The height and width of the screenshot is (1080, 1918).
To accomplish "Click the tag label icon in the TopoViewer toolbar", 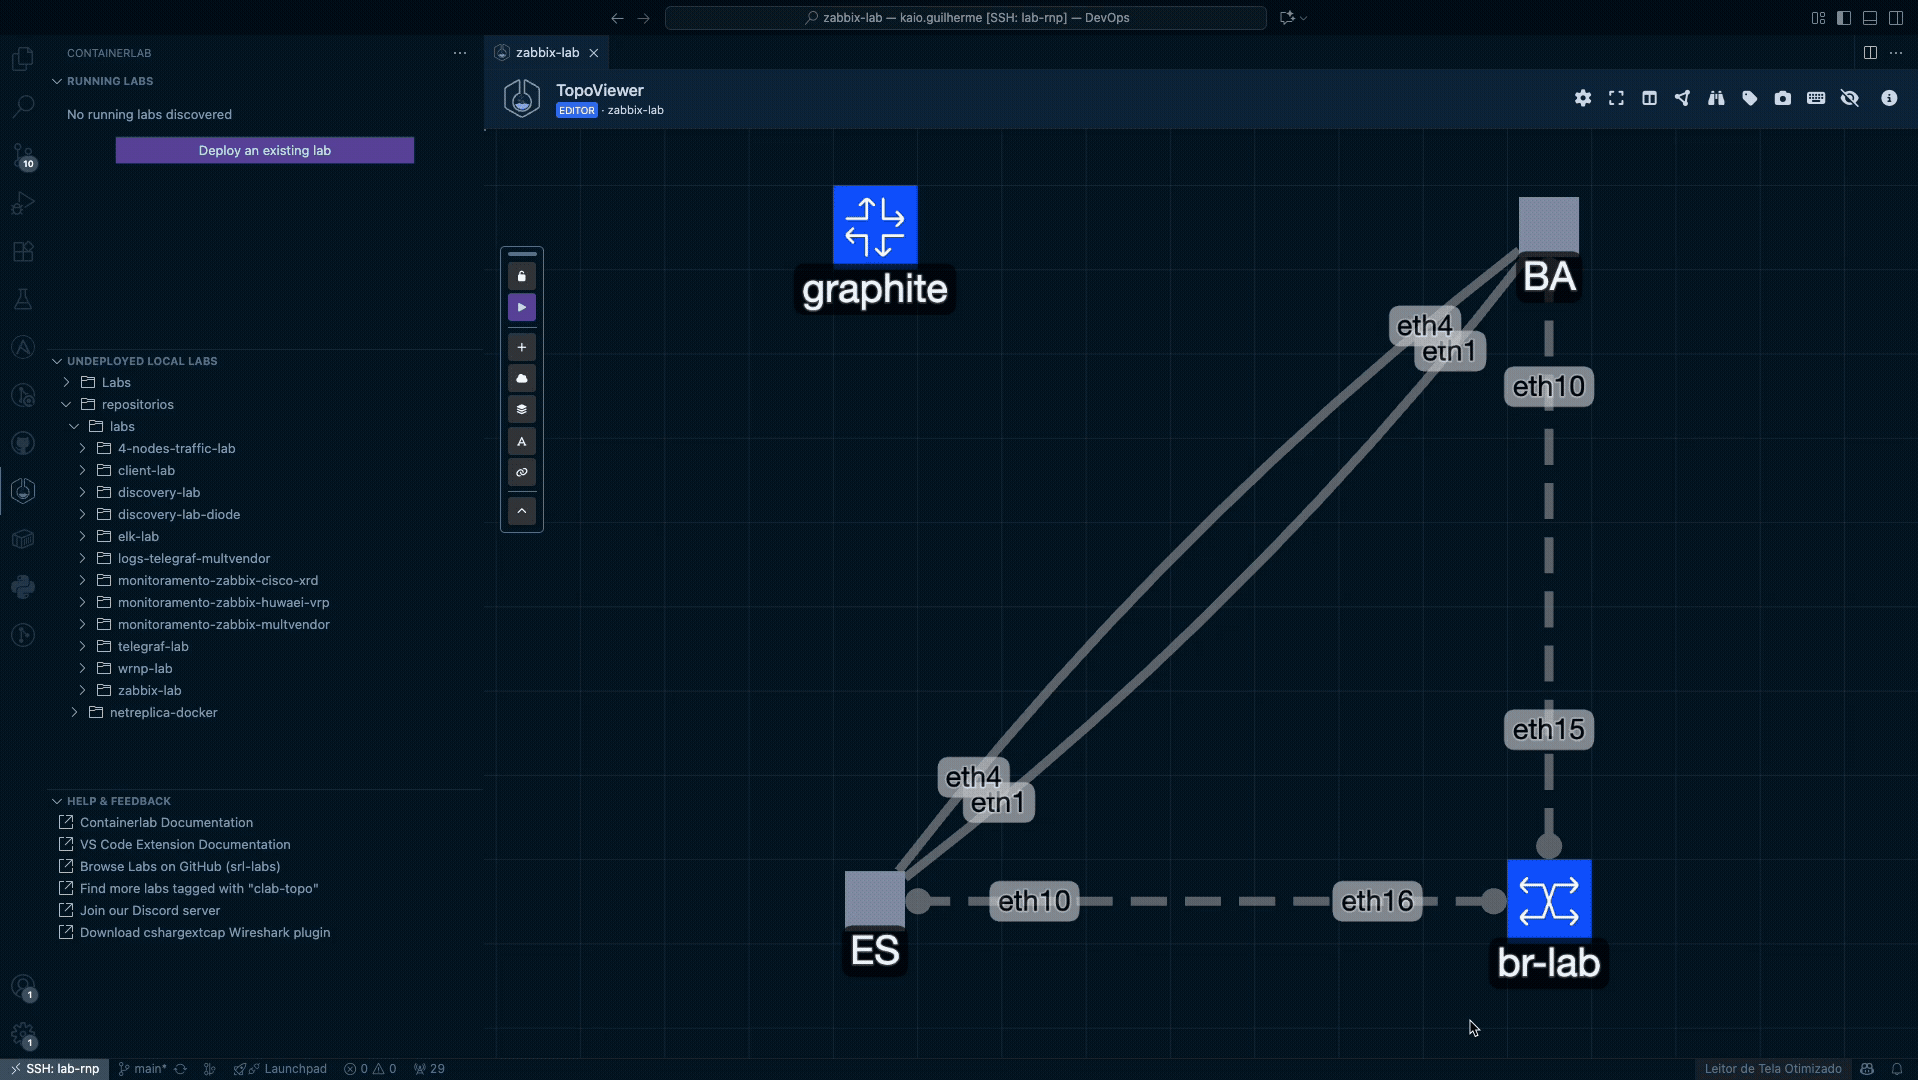I will click(1749, 98).
